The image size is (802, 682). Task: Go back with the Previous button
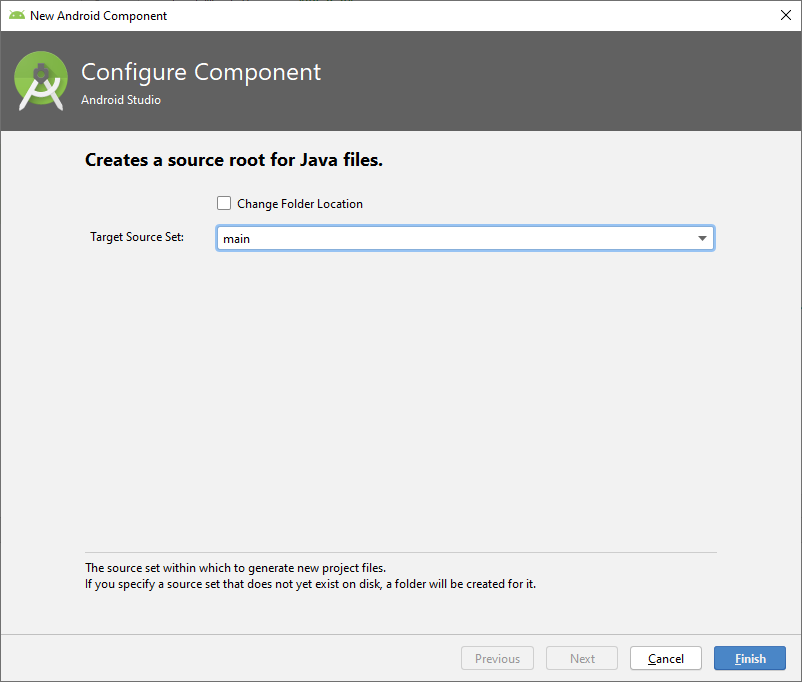(x=497, y=658)
